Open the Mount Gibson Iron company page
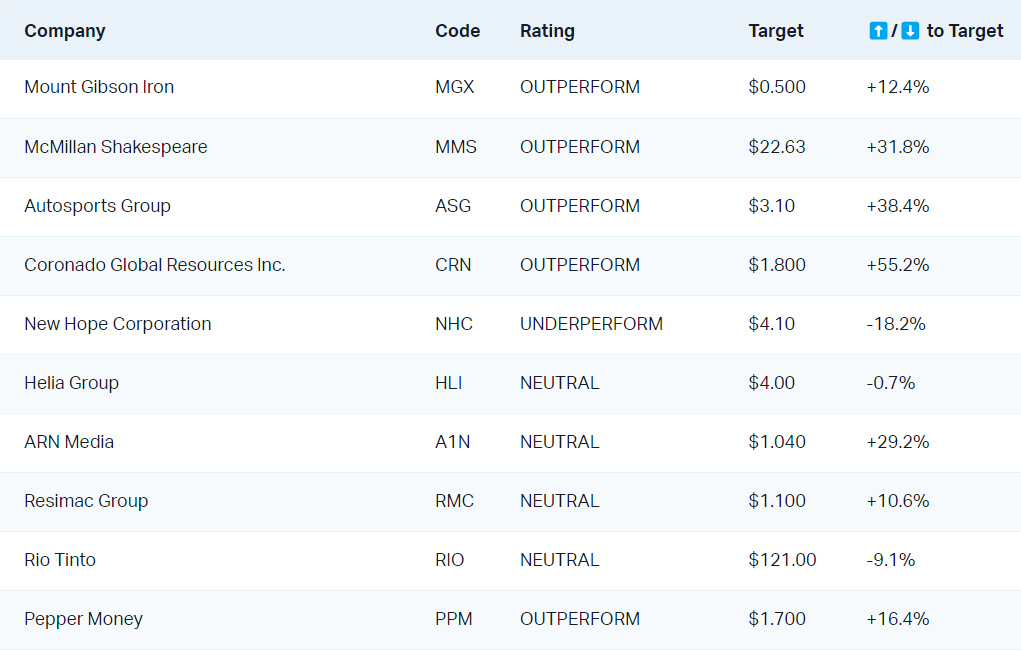 [x=98, y=87]
